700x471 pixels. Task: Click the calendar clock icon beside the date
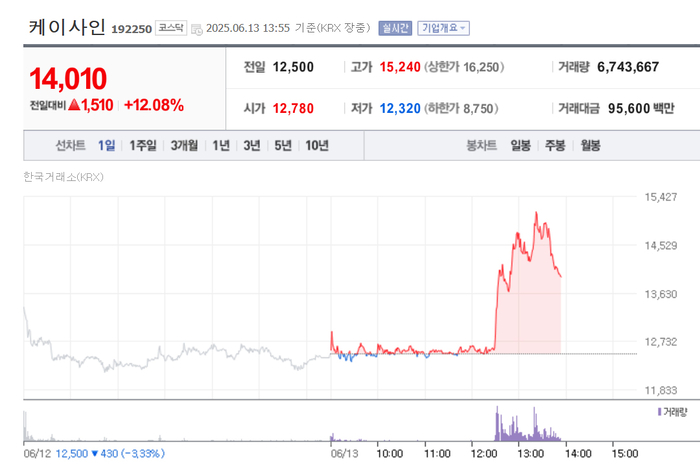click(196, 29)
